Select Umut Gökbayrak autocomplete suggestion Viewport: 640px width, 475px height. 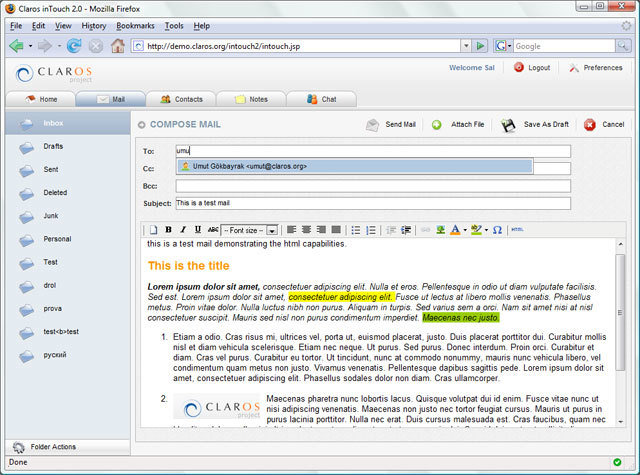pos(355,166)
